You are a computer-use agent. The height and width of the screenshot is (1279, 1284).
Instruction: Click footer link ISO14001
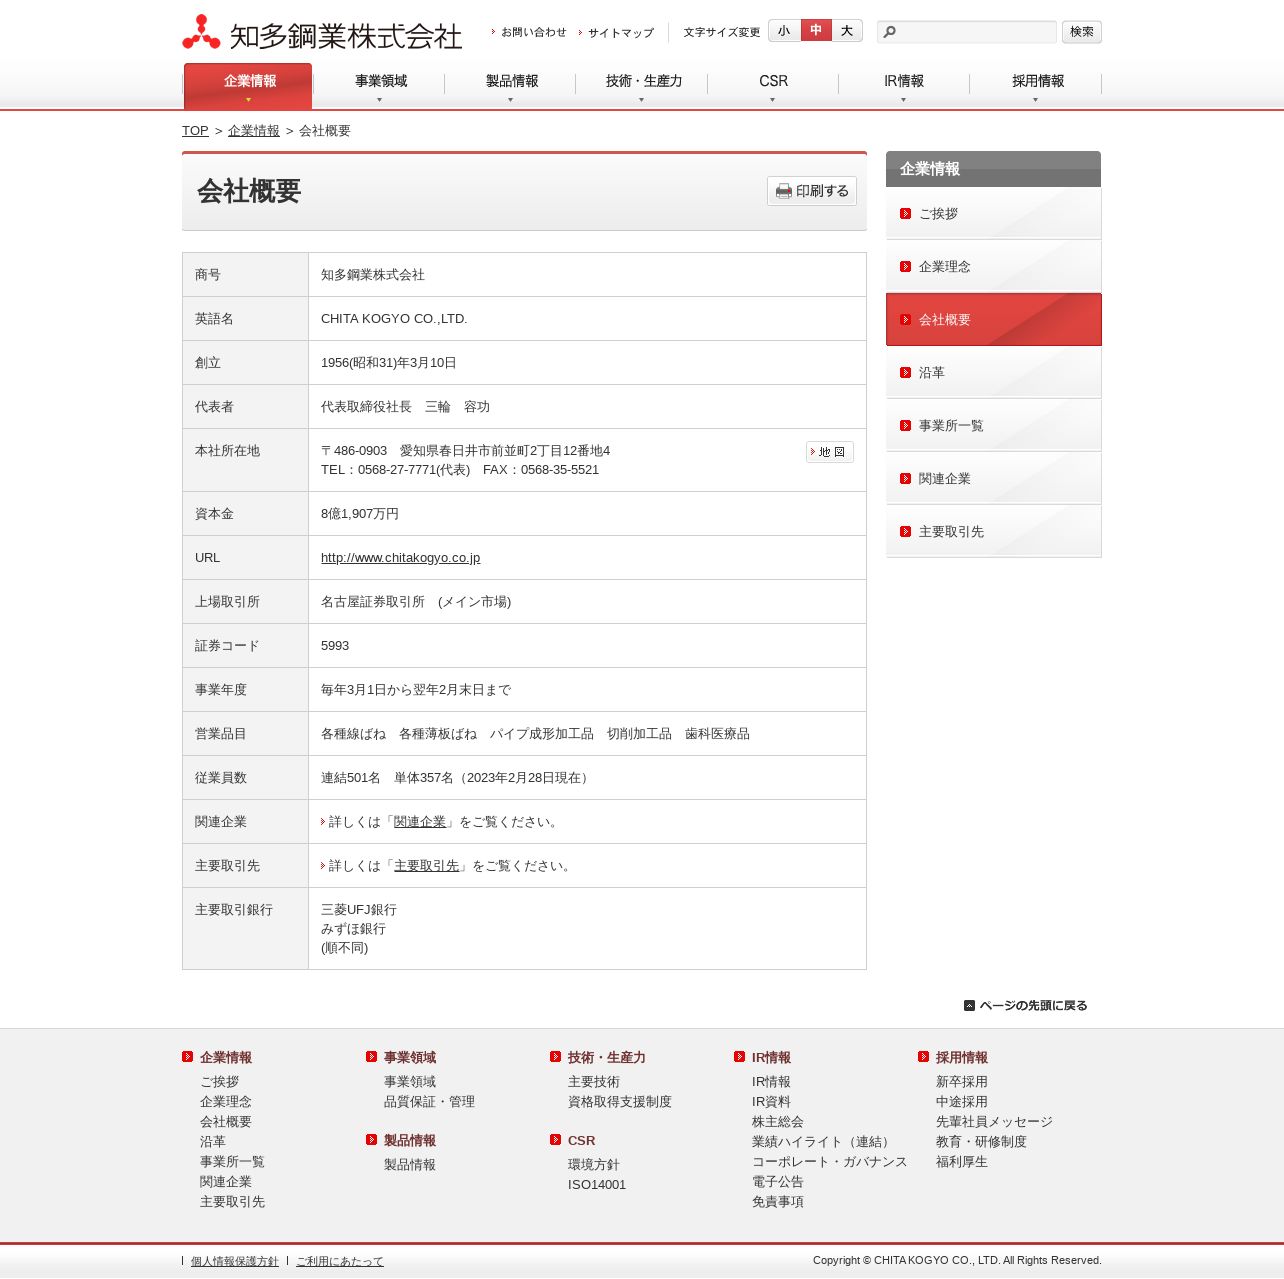pos(597,1185)
